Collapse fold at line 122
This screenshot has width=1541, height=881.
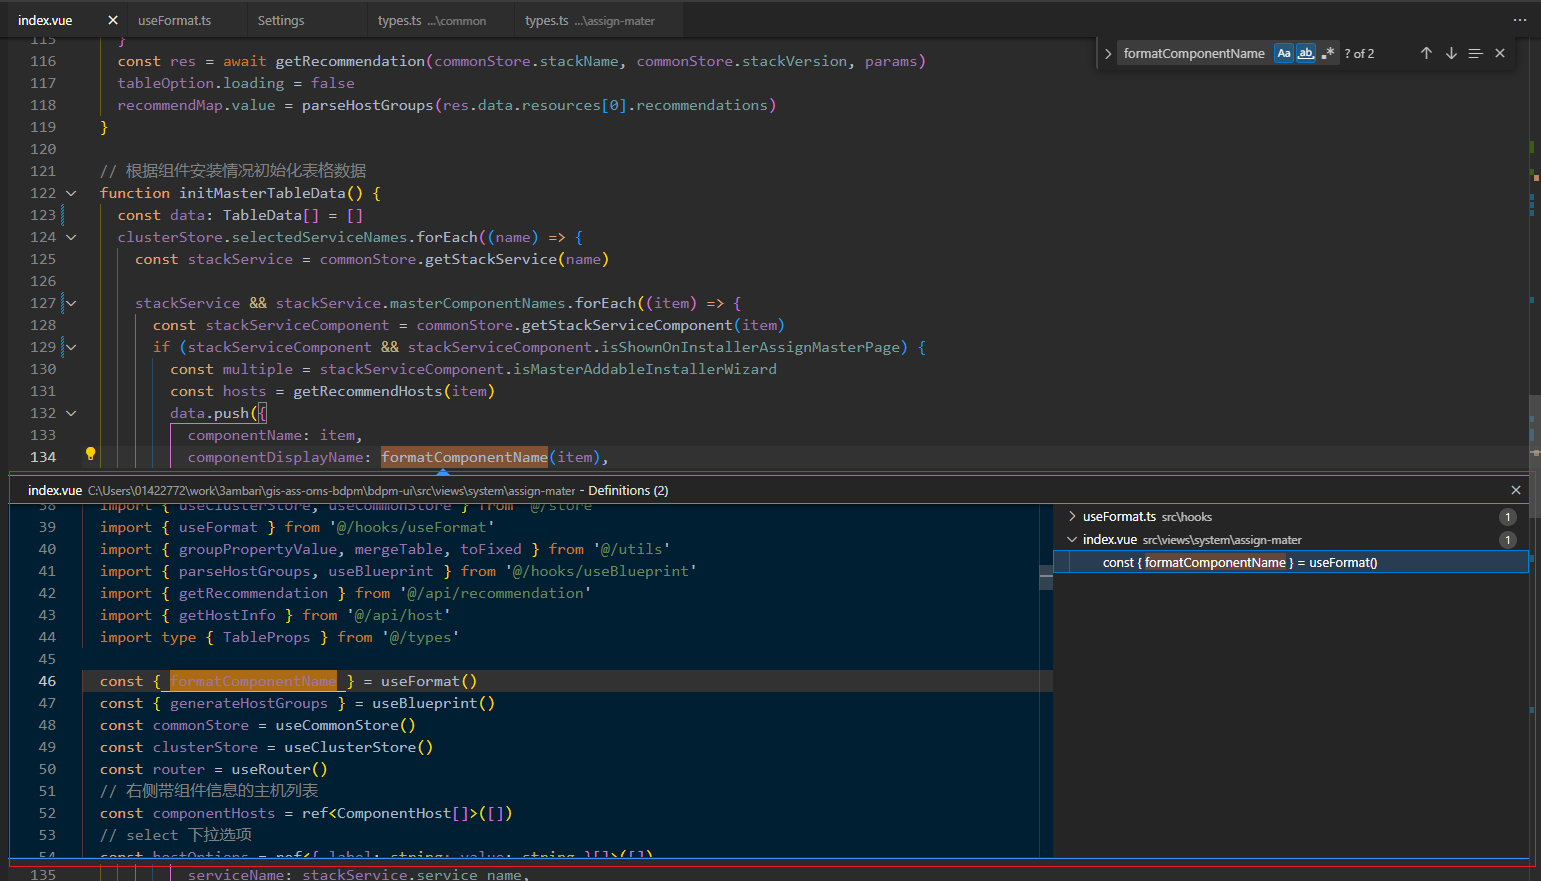pyautogui.click(x=71, y=193)
